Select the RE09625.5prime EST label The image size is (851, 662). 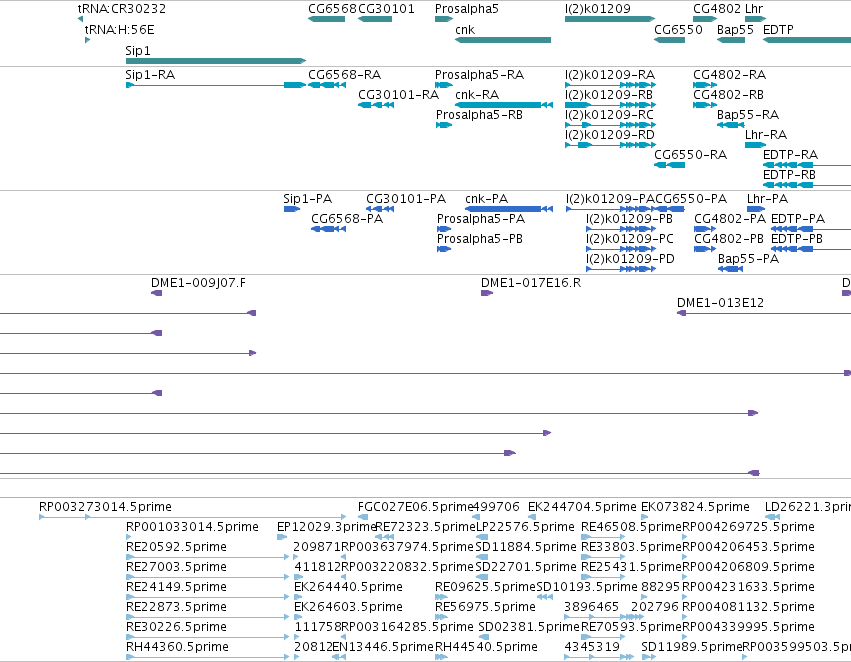pyautogui.click(x=485, y=588)
